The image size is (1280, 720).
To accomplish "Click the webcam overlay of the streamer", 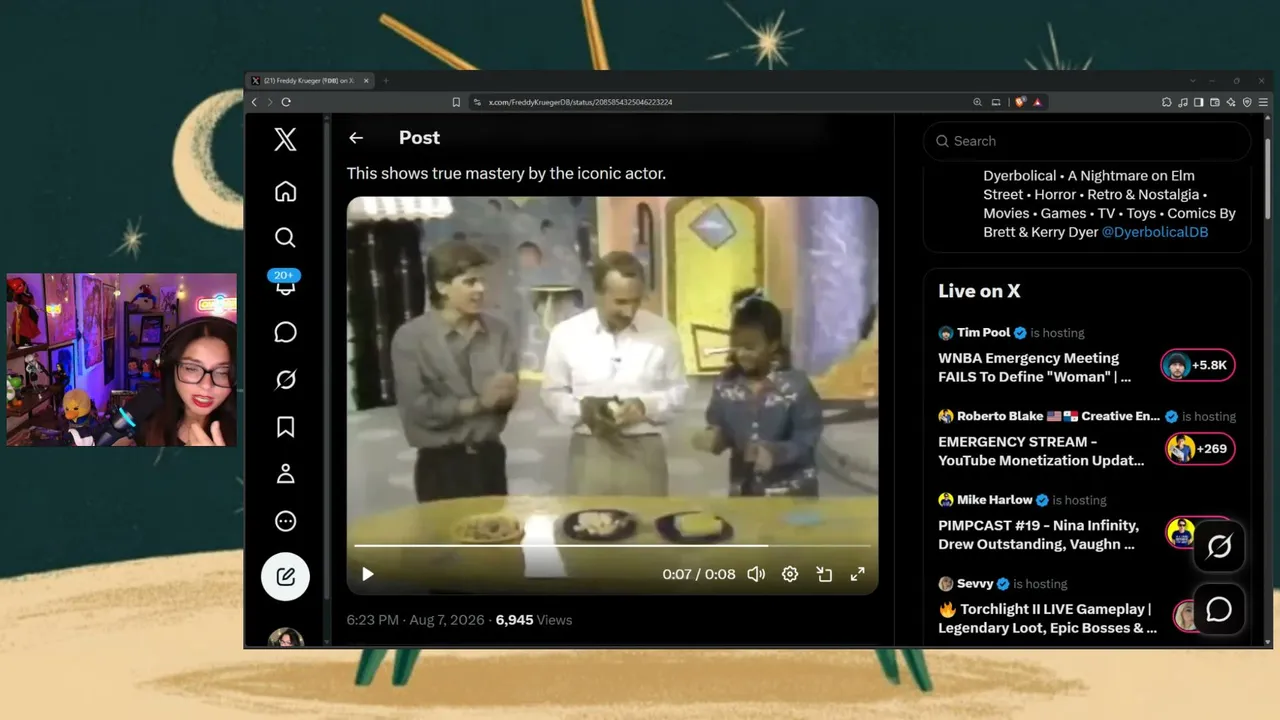I will pos(121,360).
